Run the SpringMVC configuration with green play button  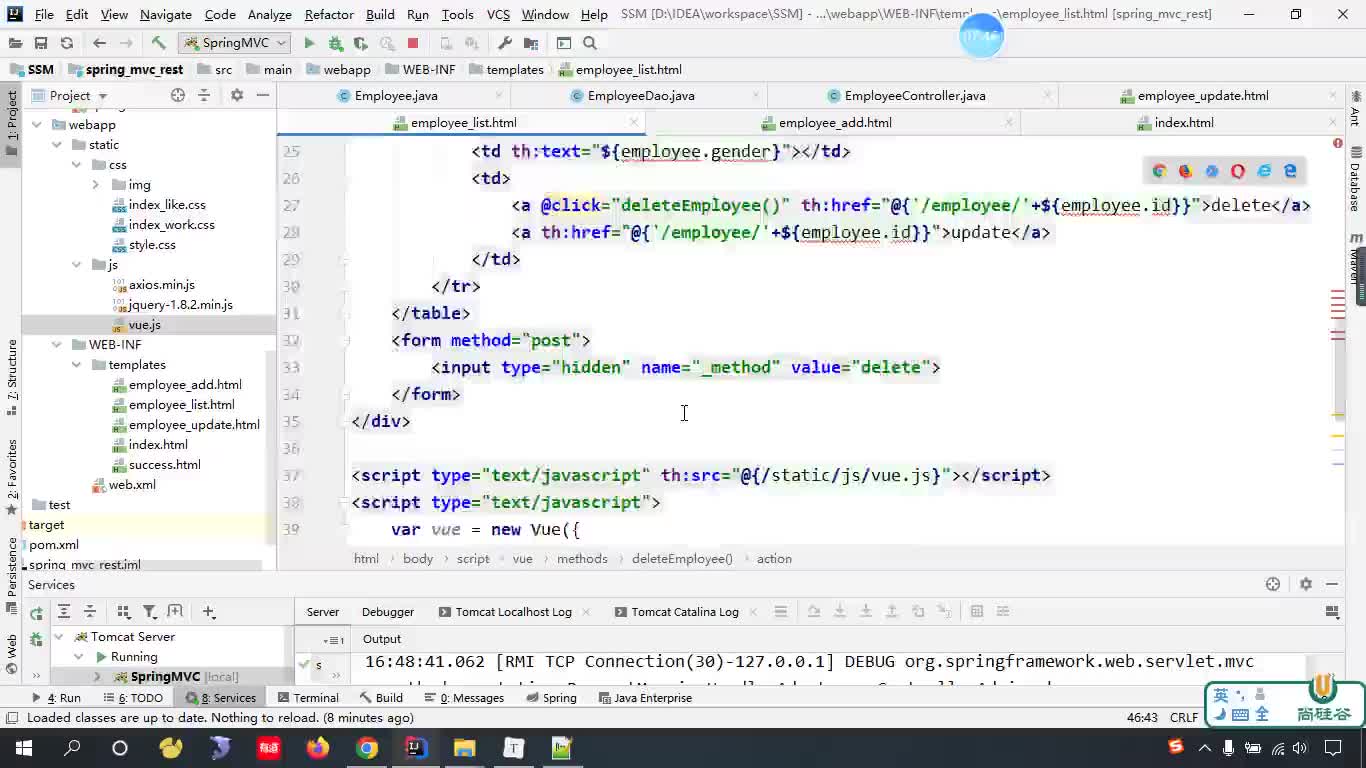pos(309,43)
